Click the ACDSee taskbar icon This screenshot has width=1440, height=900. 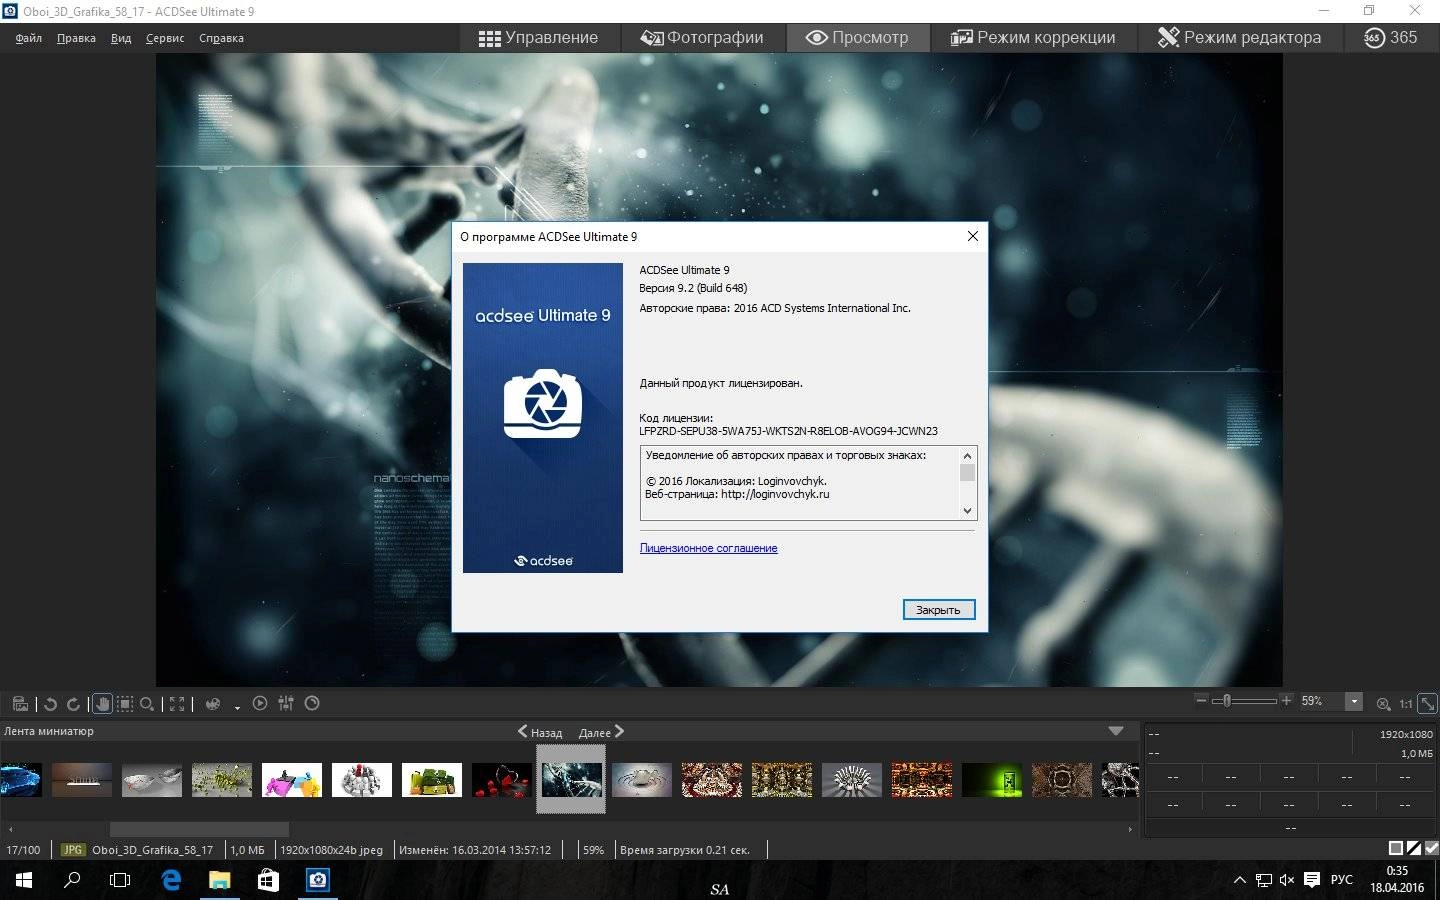click(317, 880)
